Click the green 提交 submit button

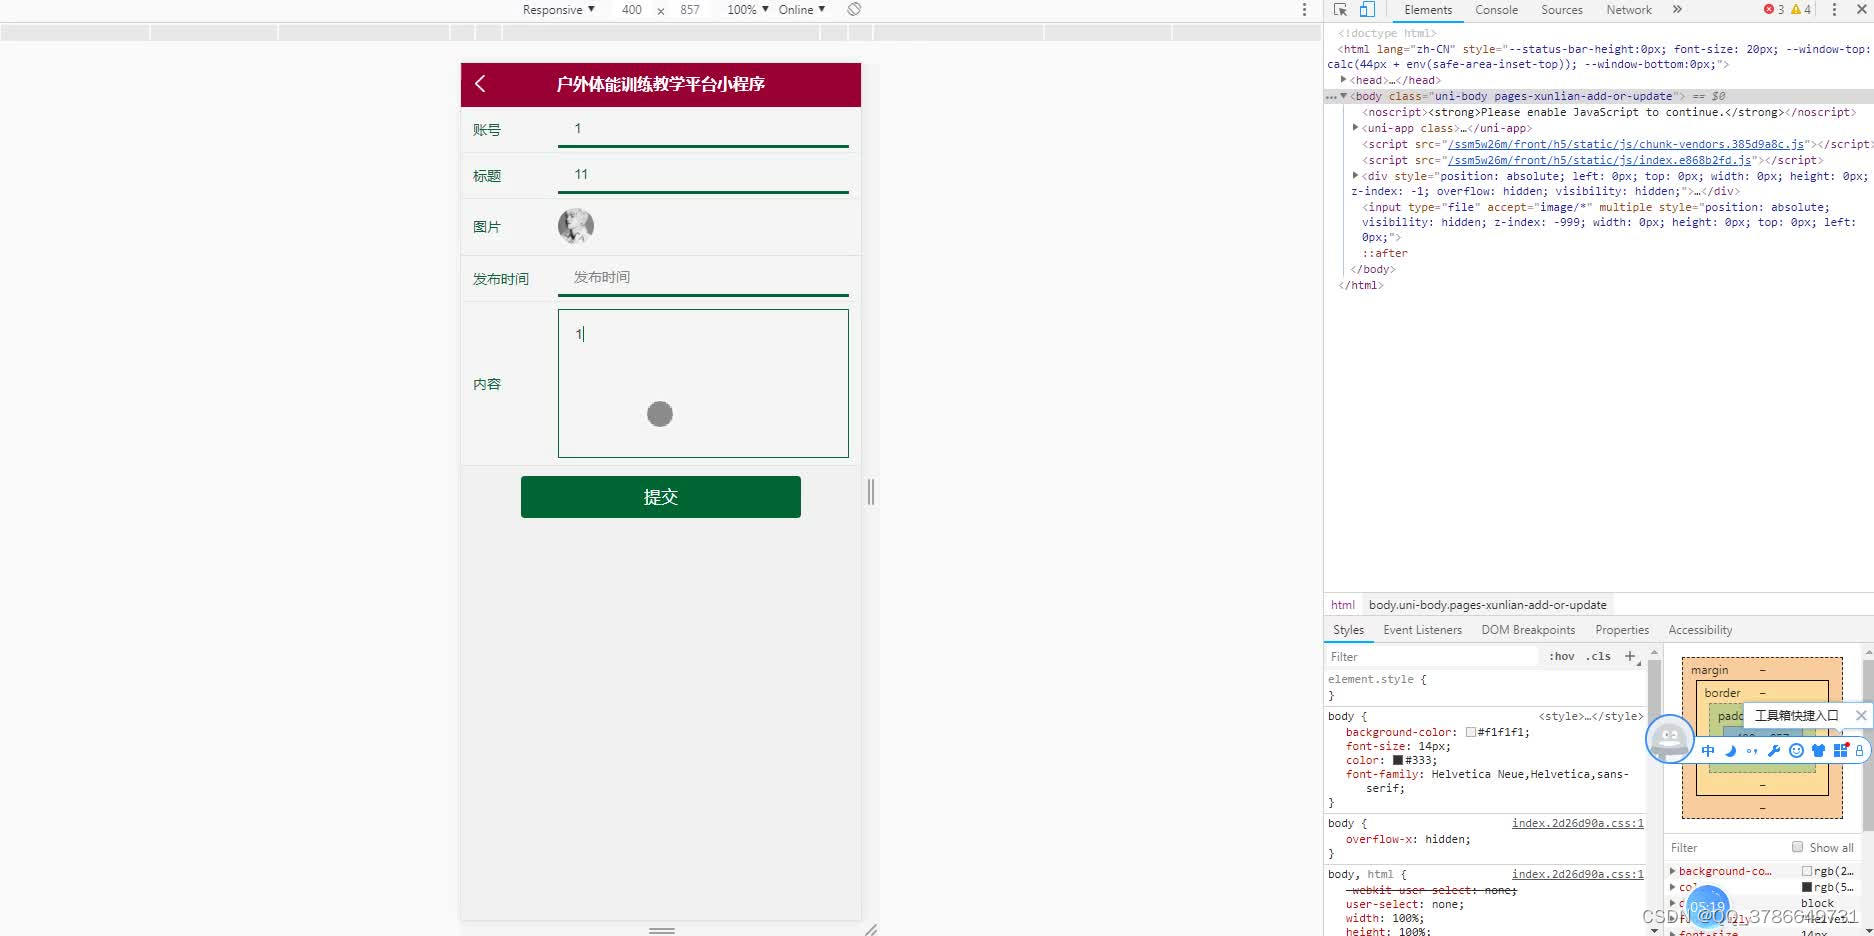660,497
